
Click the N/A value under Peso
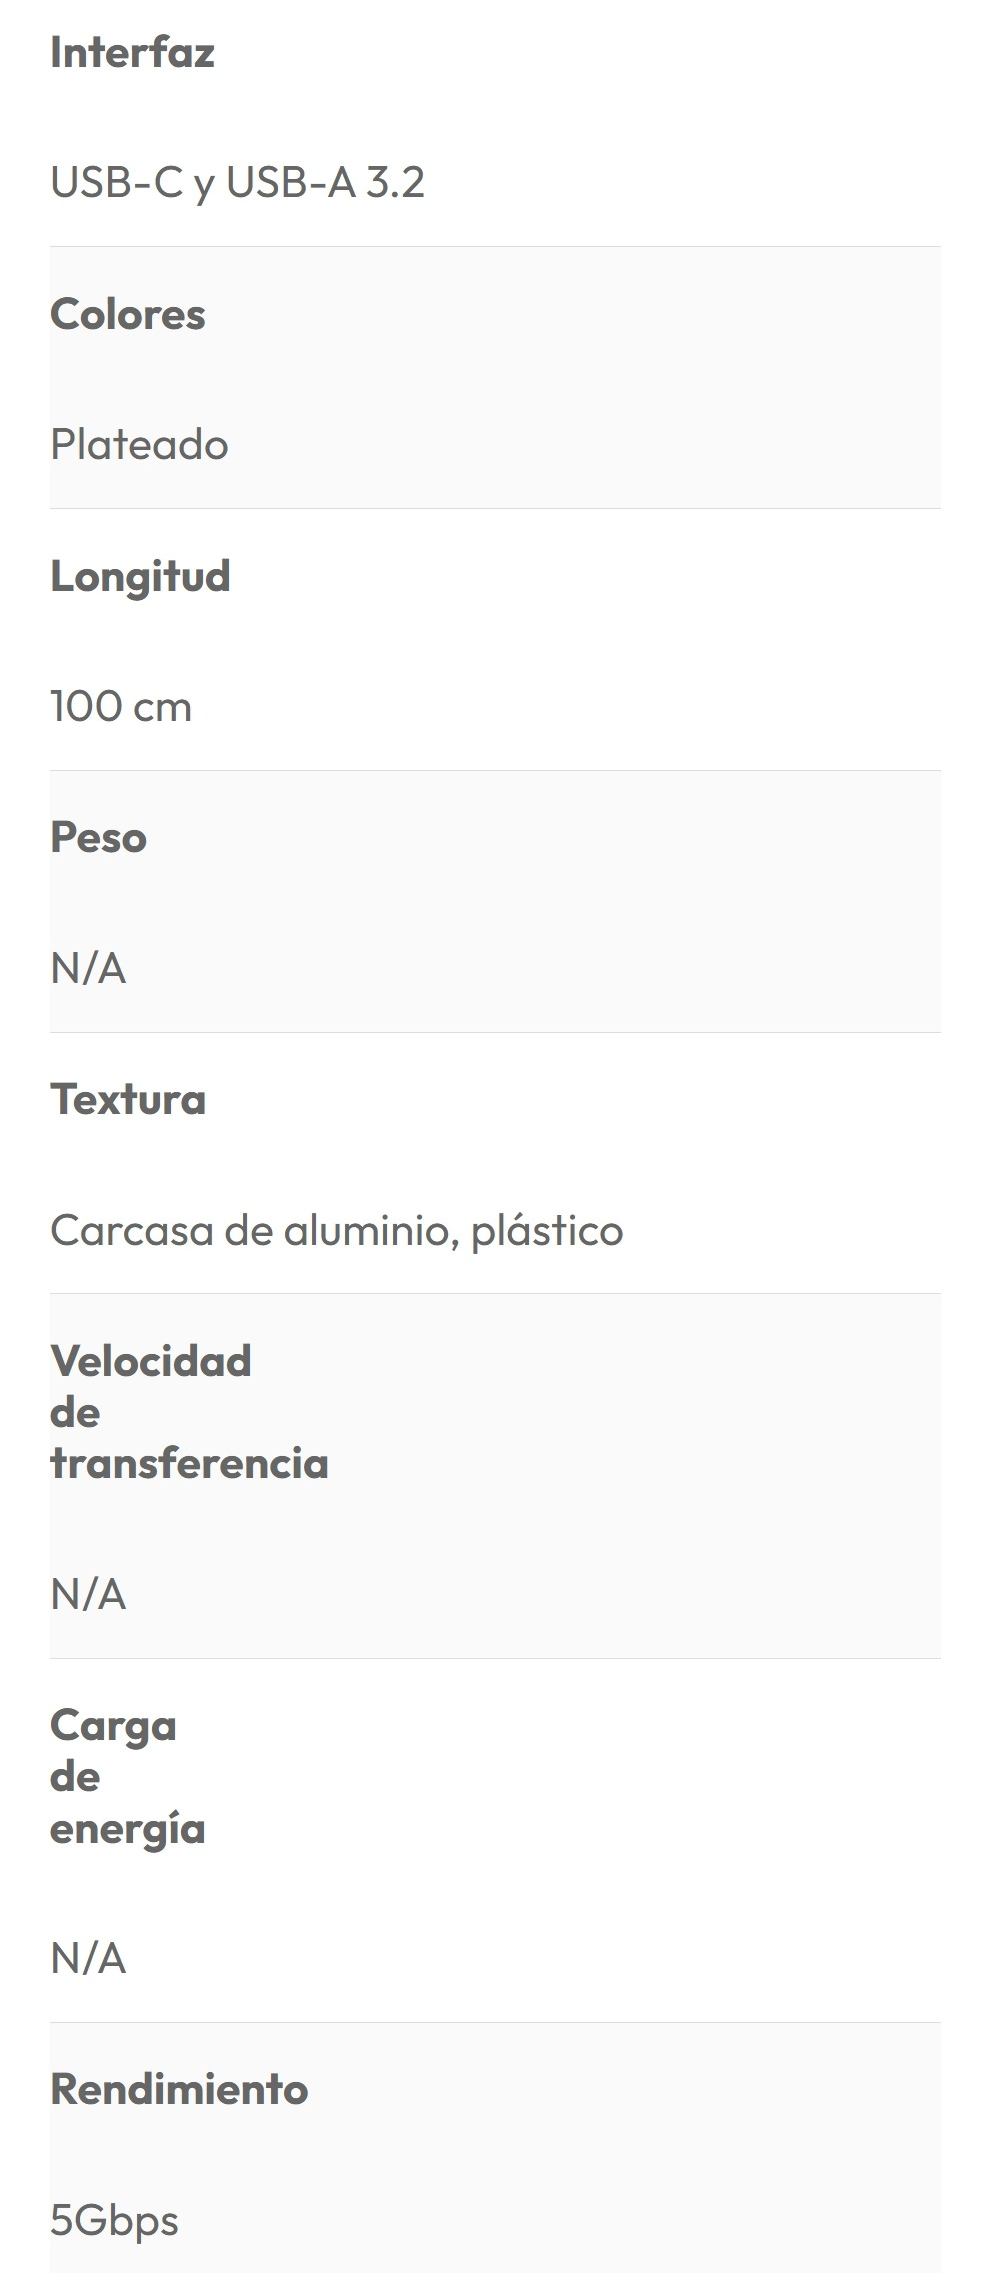point(88,969)
